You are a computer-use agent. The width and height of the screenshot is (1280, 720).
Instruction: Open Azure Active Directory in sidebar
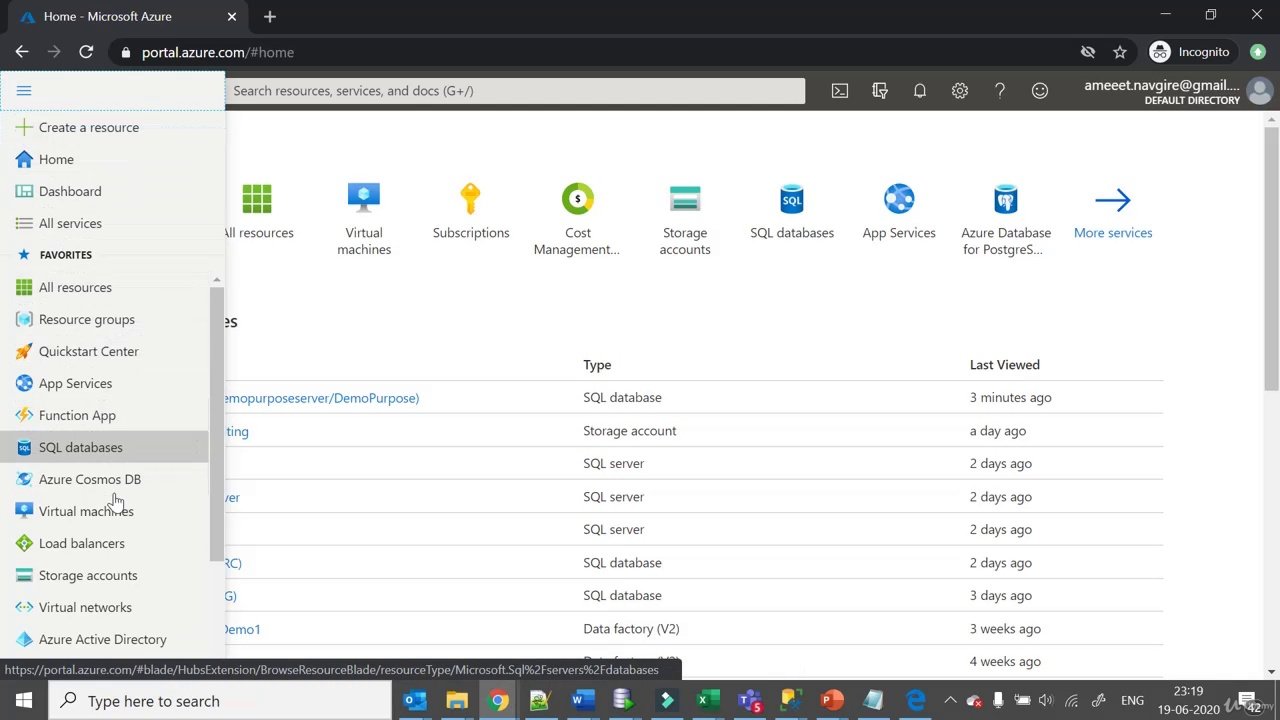click(x=102, y=639)
